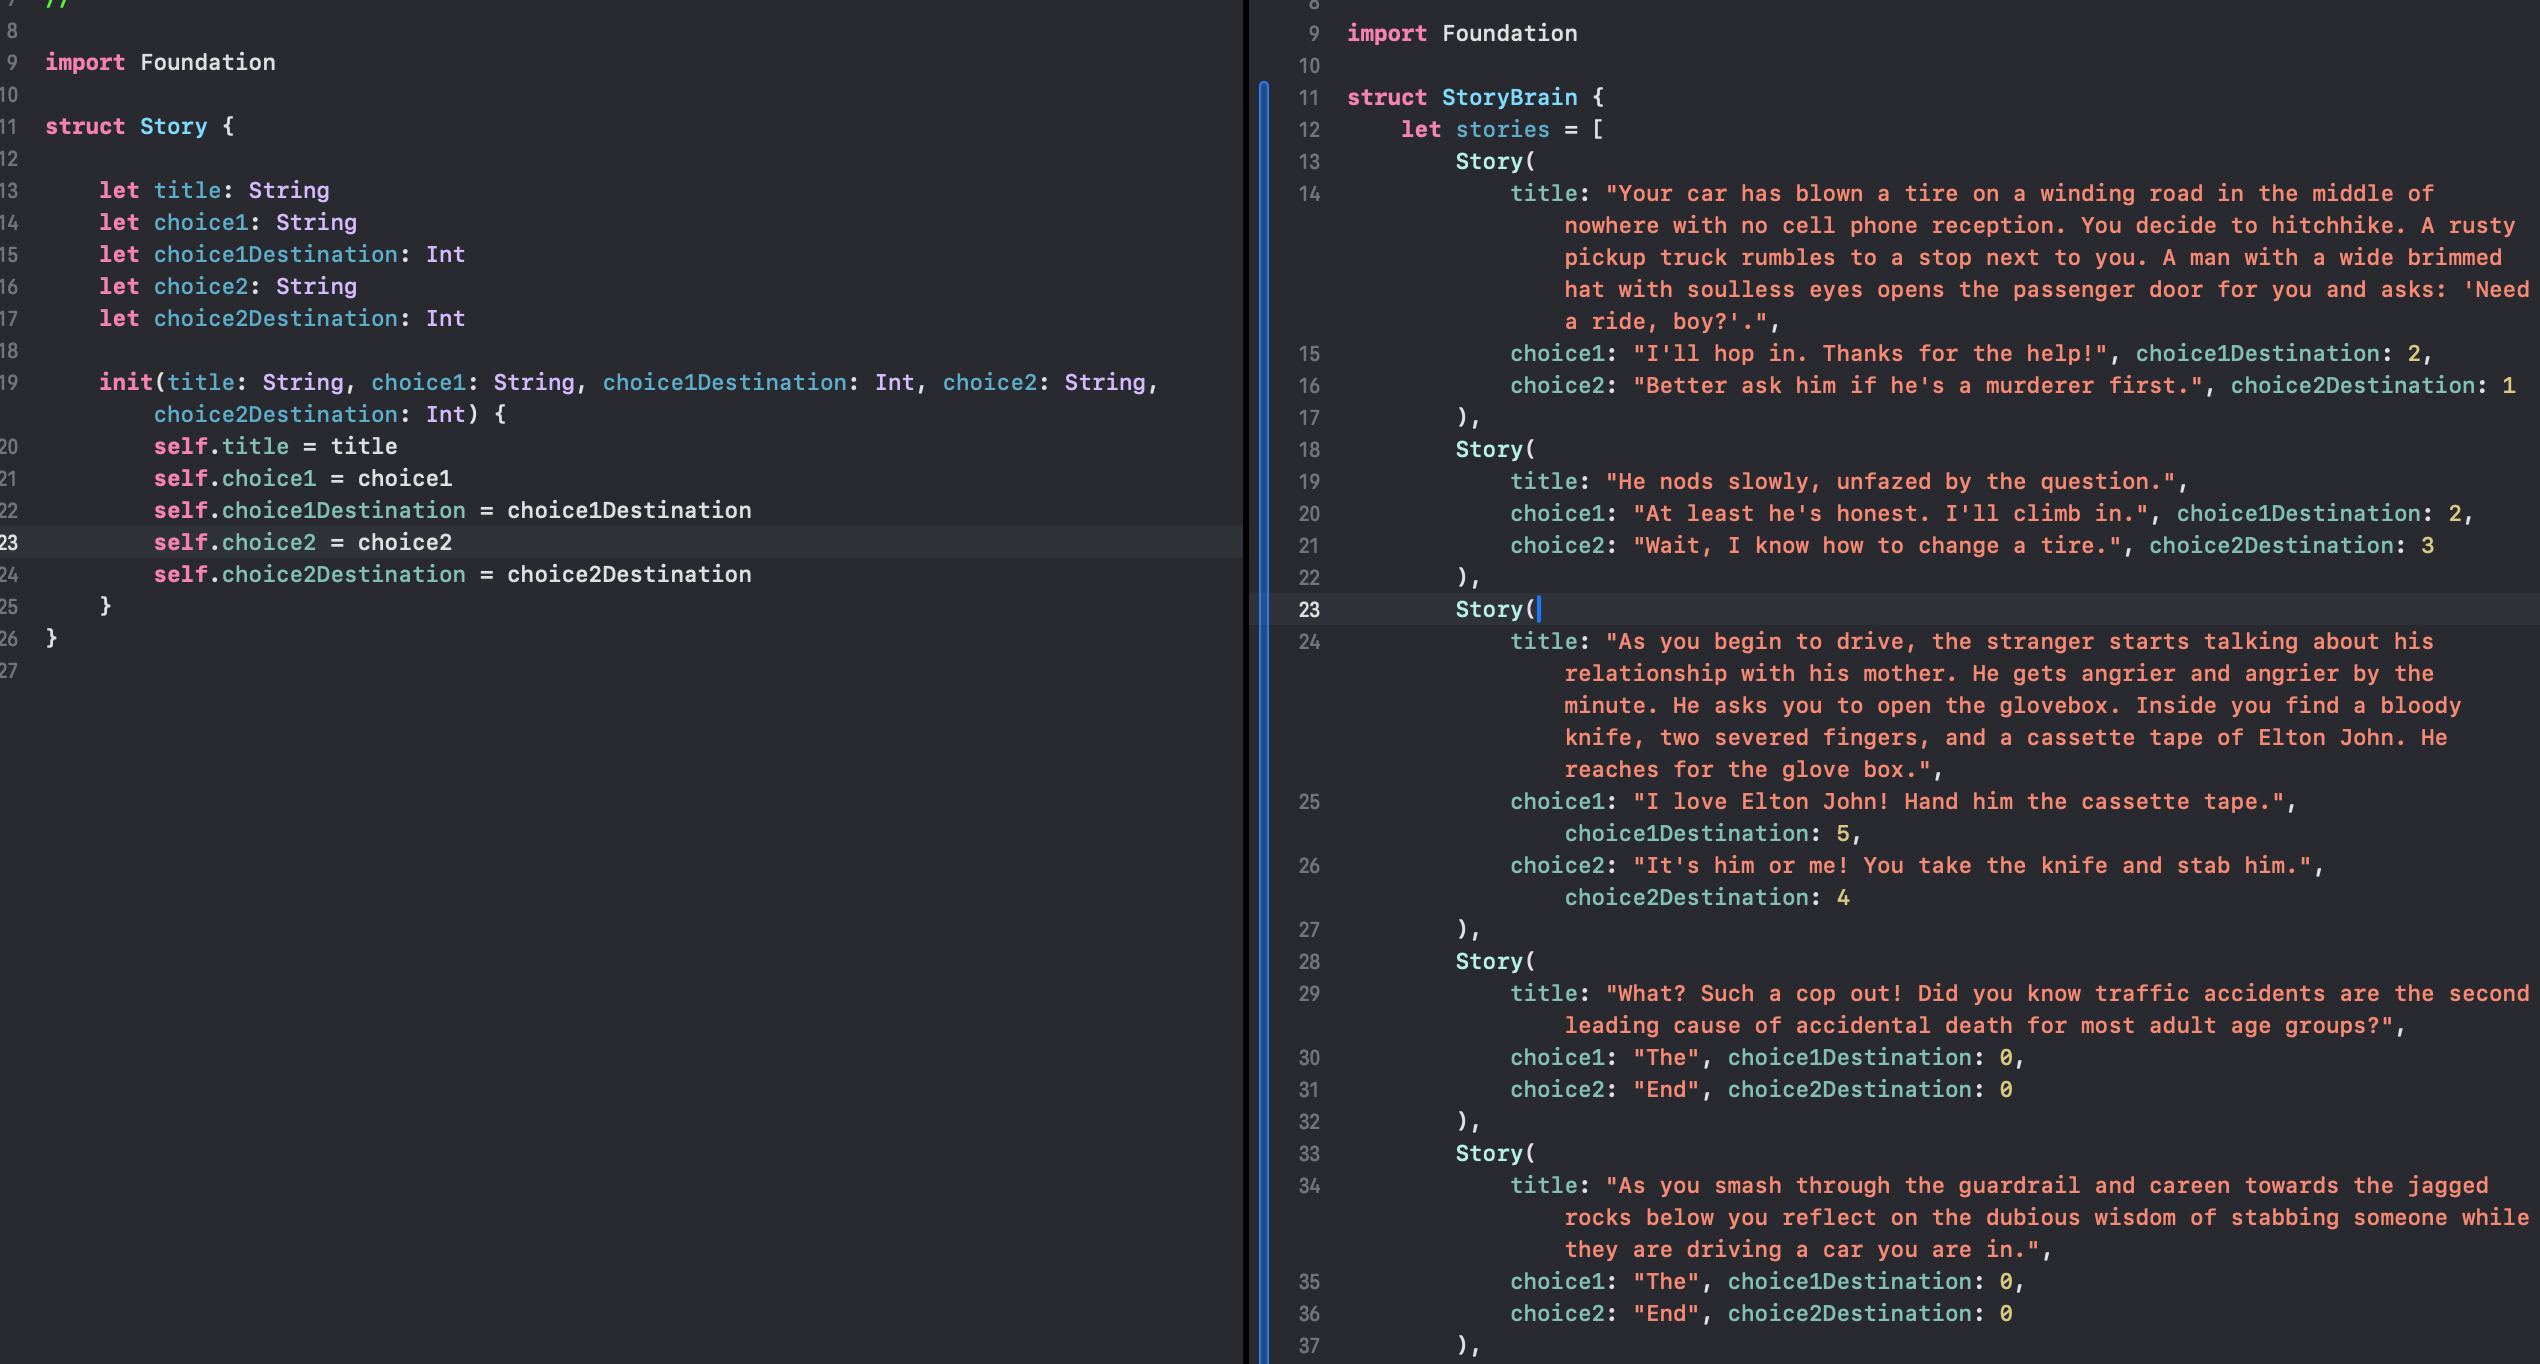Click the 'self.choice1 = choice1' assignment
This screenshot has width=2540, height=1364.
[x=303, y=478]
